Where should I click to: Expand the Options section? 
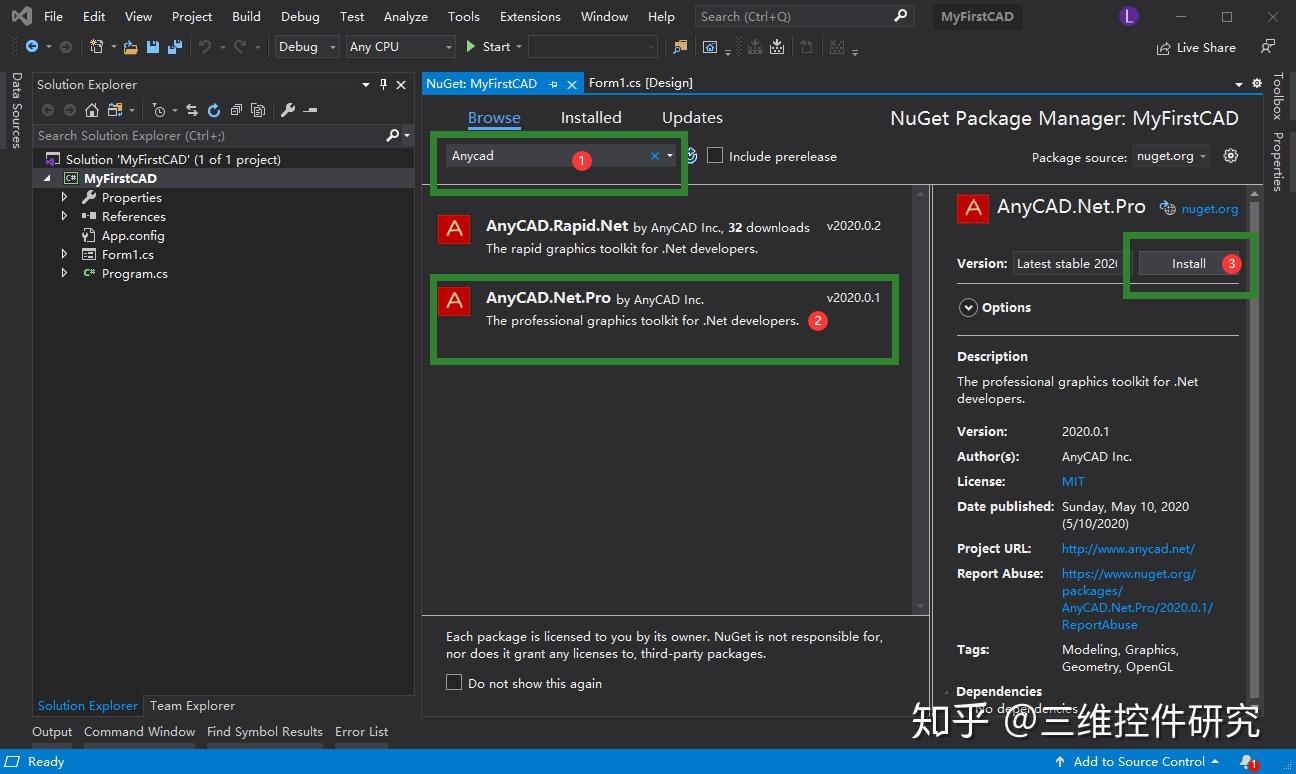click(x=968, y=307)
